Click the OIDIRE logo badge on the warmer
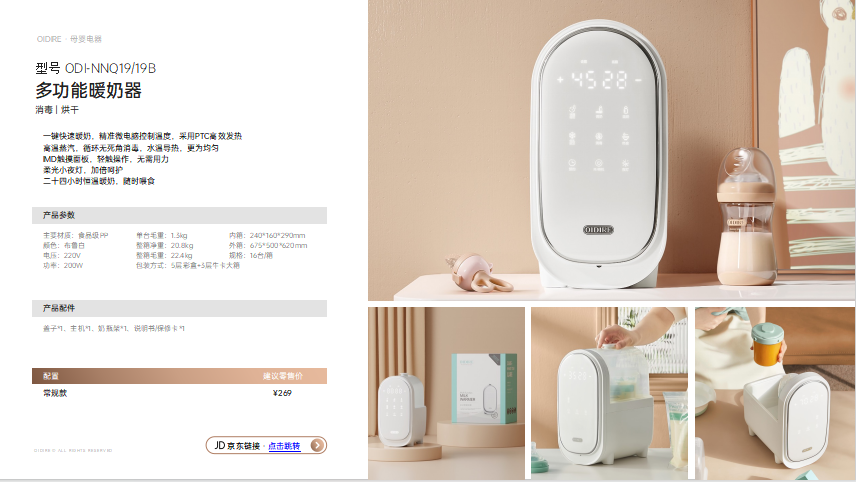 point(598,230)
